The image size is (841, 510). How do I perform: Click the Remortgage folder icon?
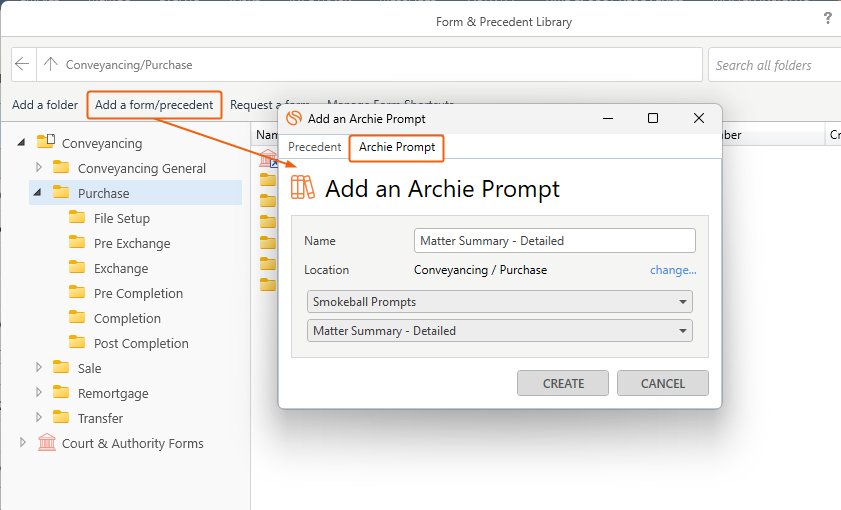(61, 393)
